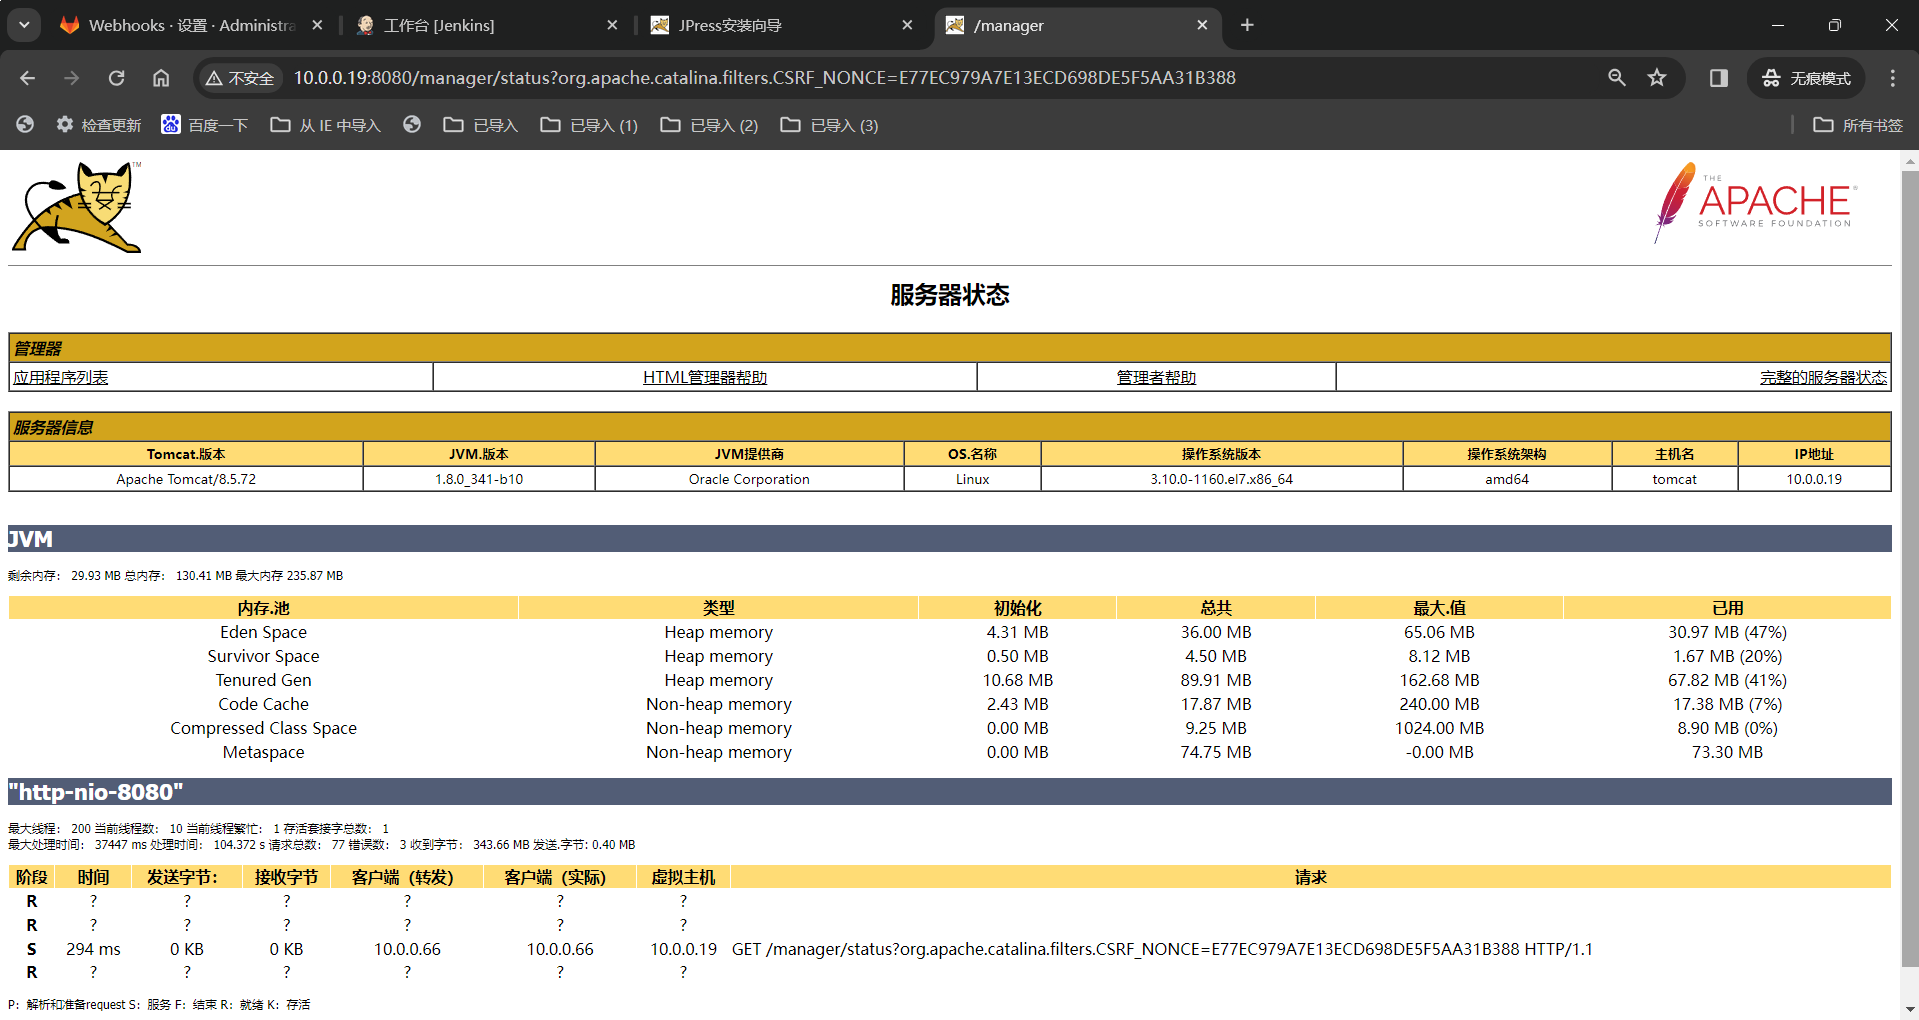Bookmark this page with the star icon
1919x1020 pixels.
pos(1657,78)
